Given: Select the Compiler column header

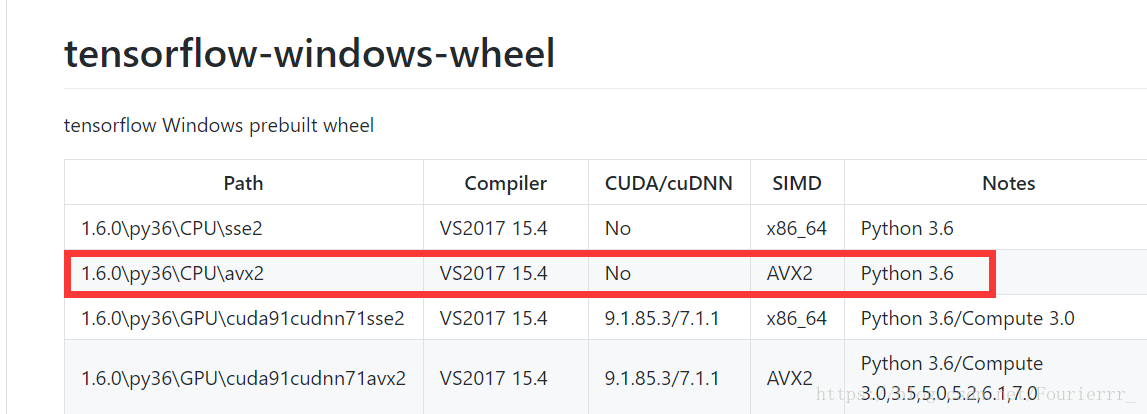Looking at the screenshot, I should coord(505,183).
